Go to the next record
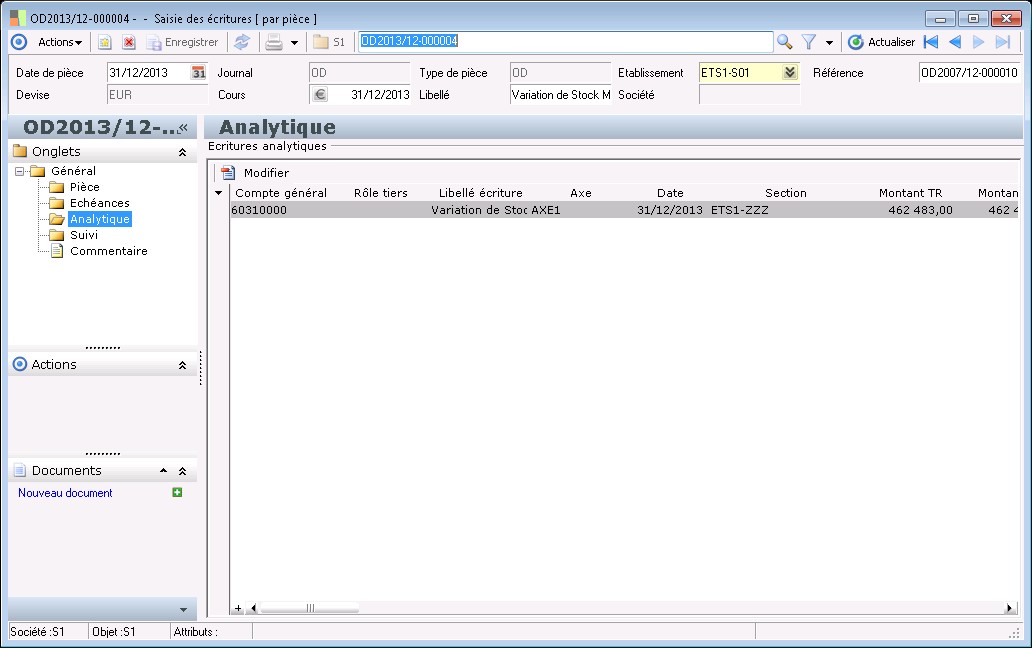 point(979,42)
